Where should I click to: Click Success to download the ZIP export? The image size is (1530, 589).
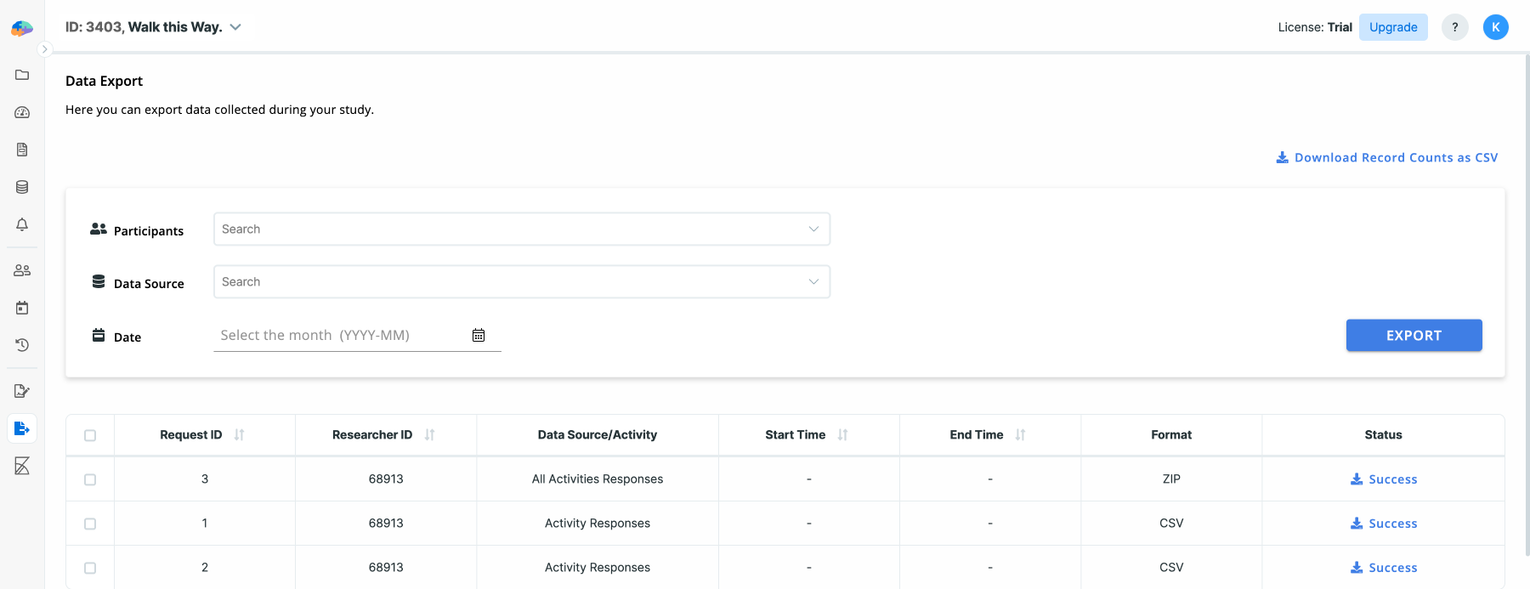pyautogui.click(x=1383, y=479)
